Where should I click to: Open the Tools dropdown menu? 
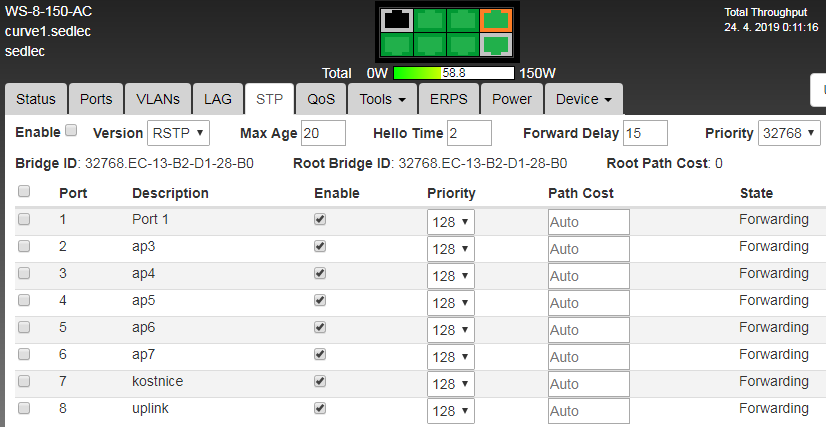[x=382, y=99]
